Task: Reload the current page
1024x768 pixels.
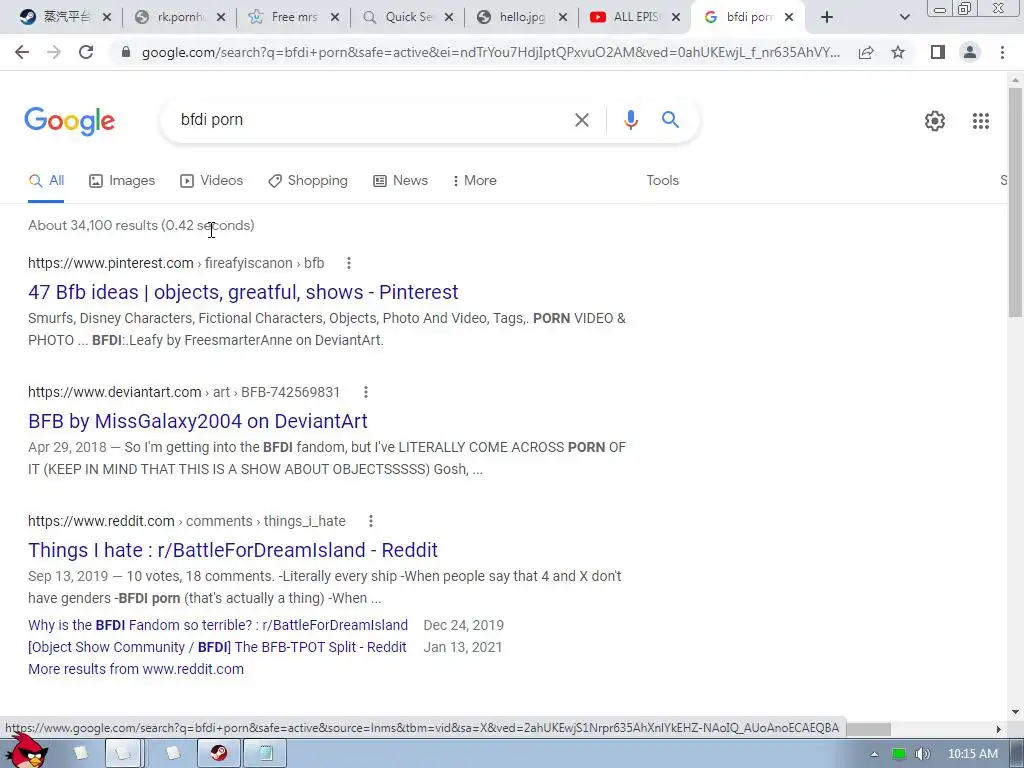Action: tap(86, 52)
